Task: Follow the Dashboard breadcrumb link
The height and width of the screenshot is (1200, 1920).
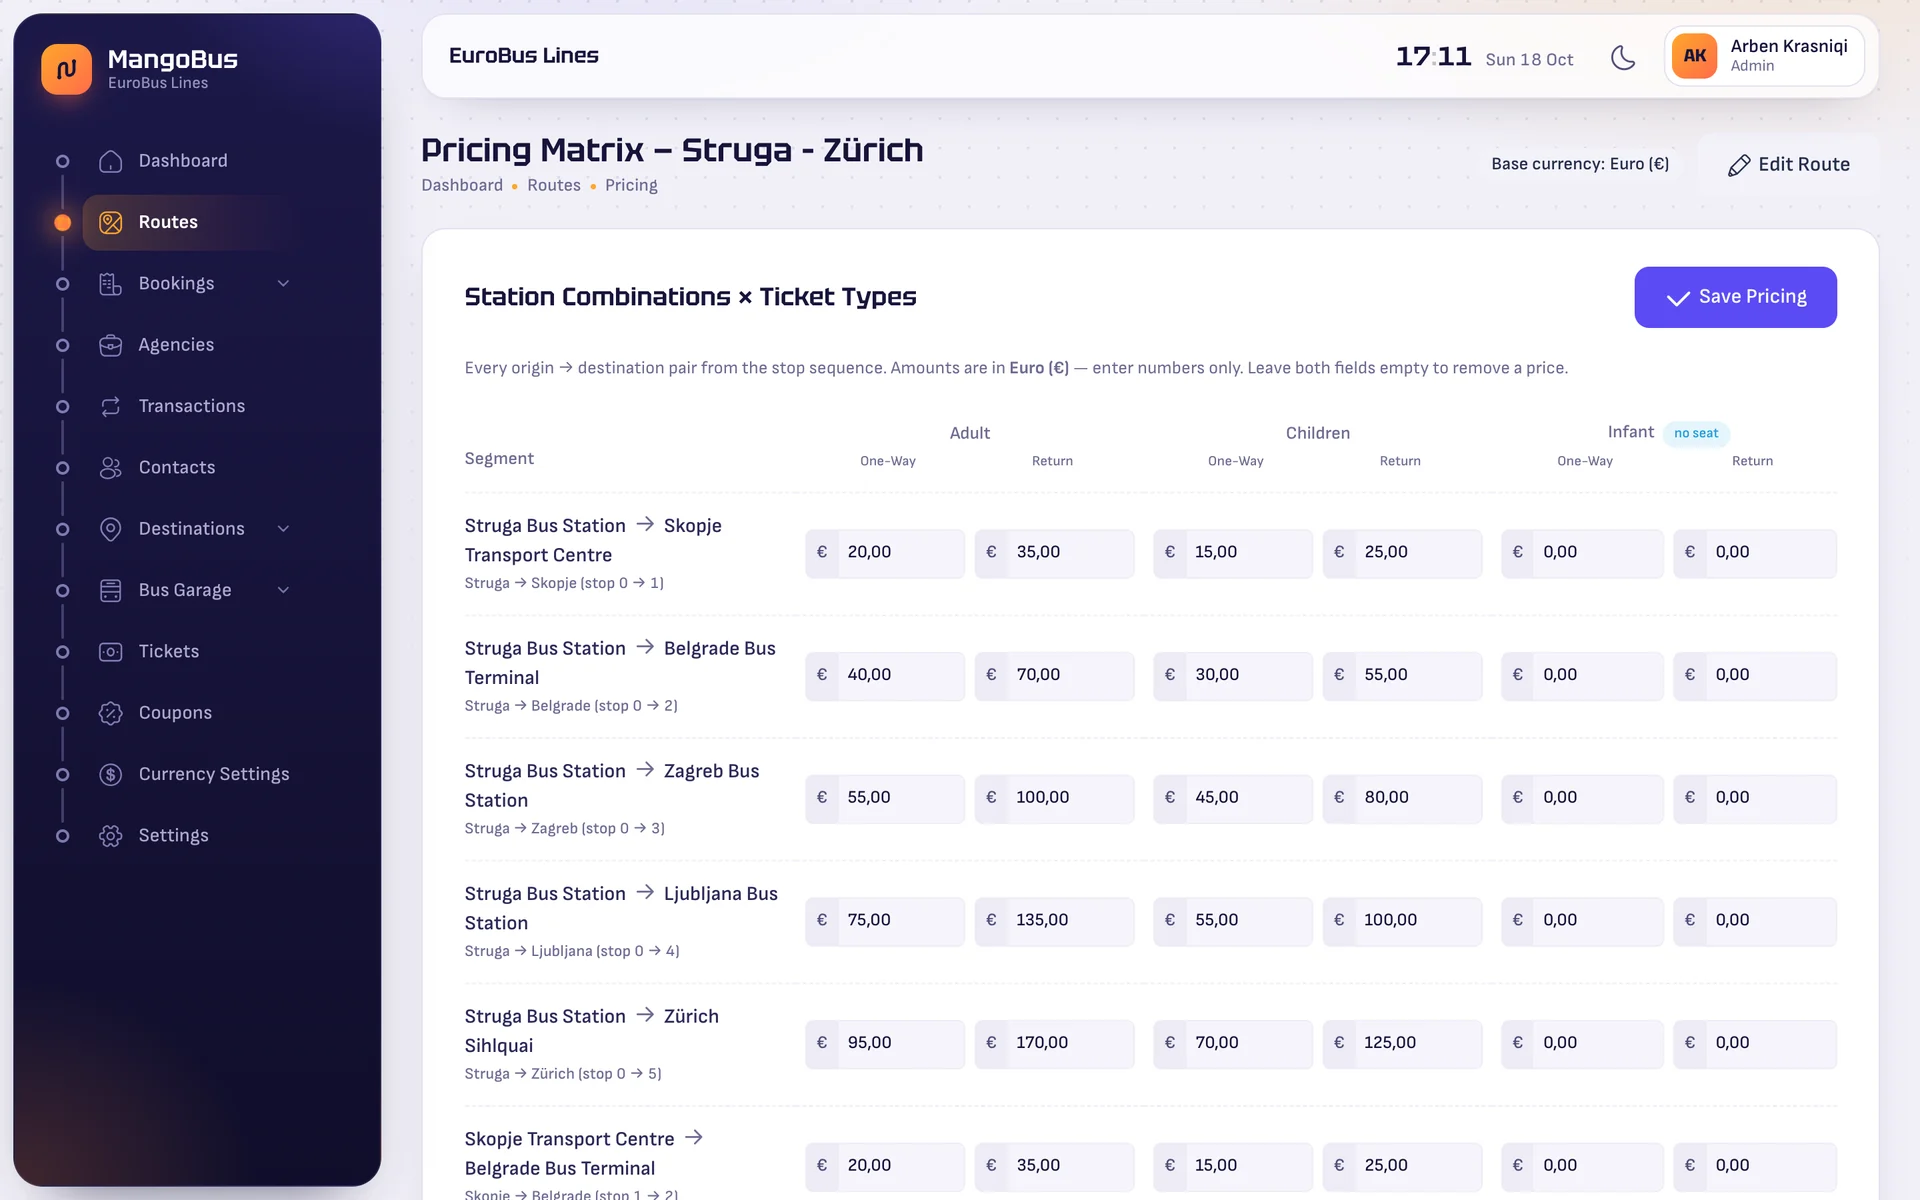Action: pos(462,185)
